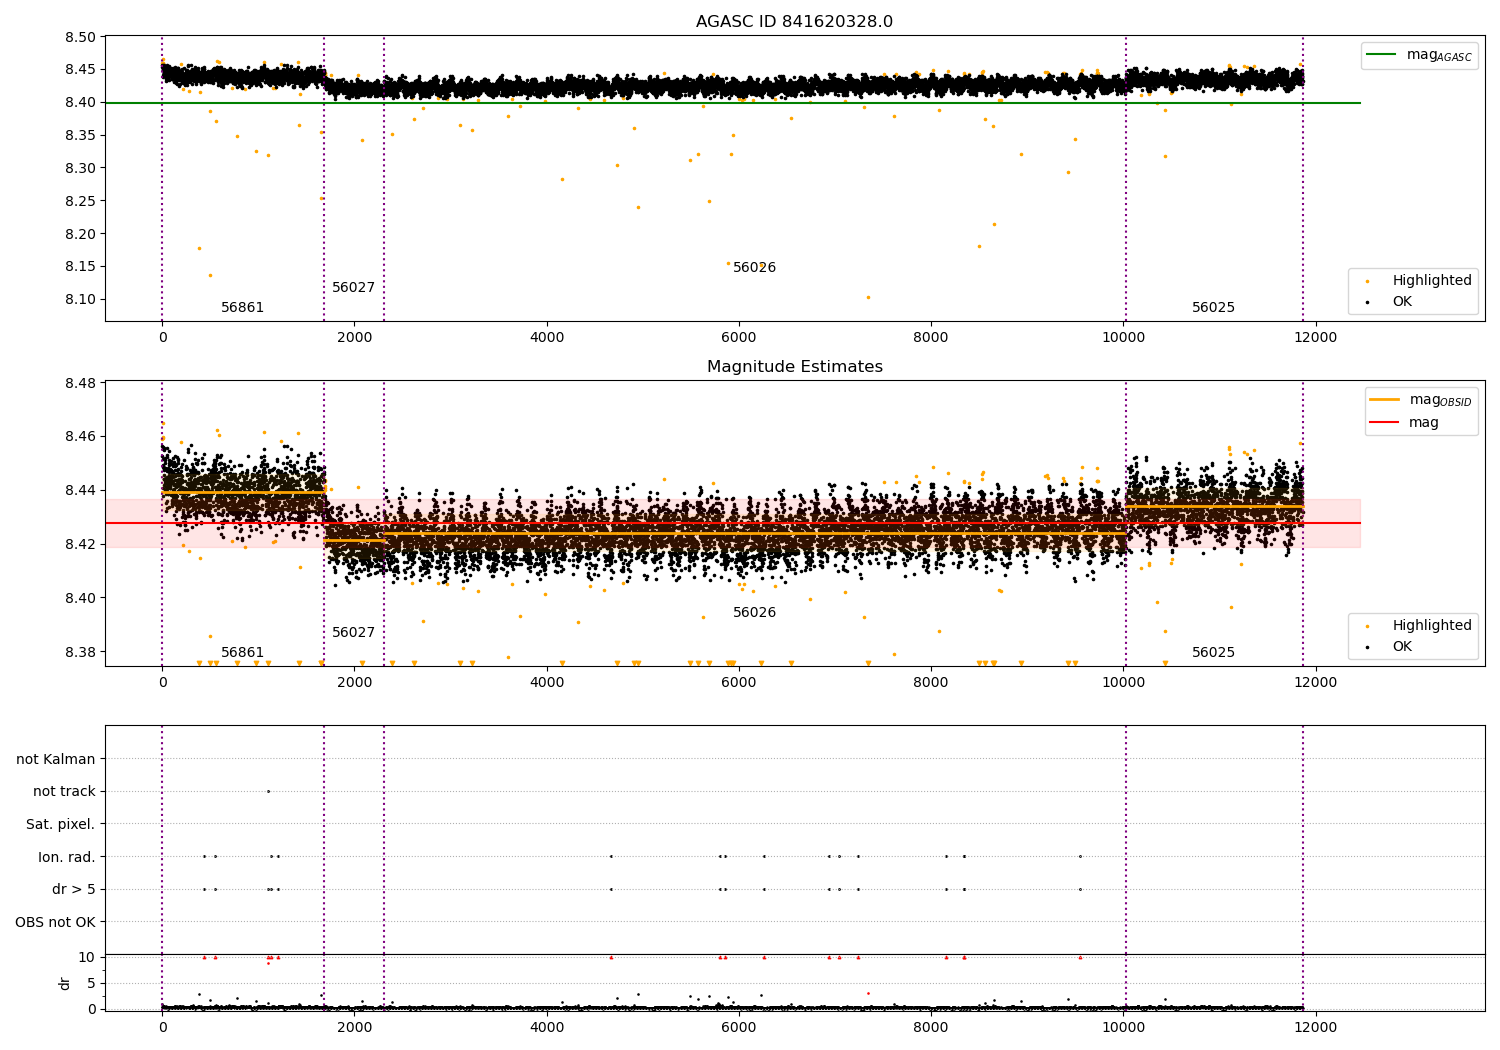This screenshot has height=1050, width=1500.
Task: Click the 8.46 y-axis tick label
Action: pos(80,437)
